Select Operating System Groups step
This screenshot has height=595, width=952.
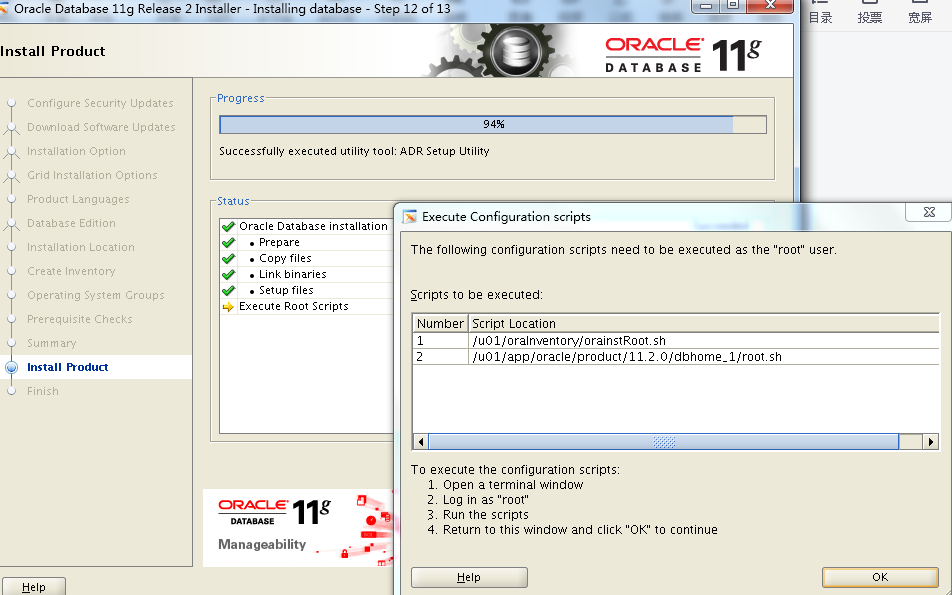(96, 295)
